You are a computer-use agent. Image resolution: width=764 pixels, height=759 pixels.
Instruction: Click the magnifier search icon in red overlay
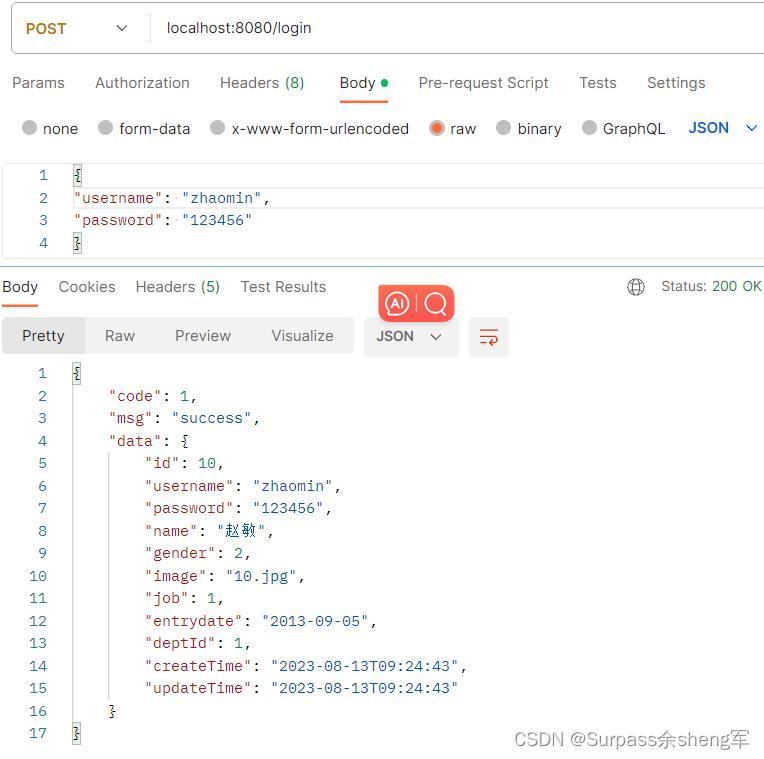pyautogui.click(x=435, y=304)
